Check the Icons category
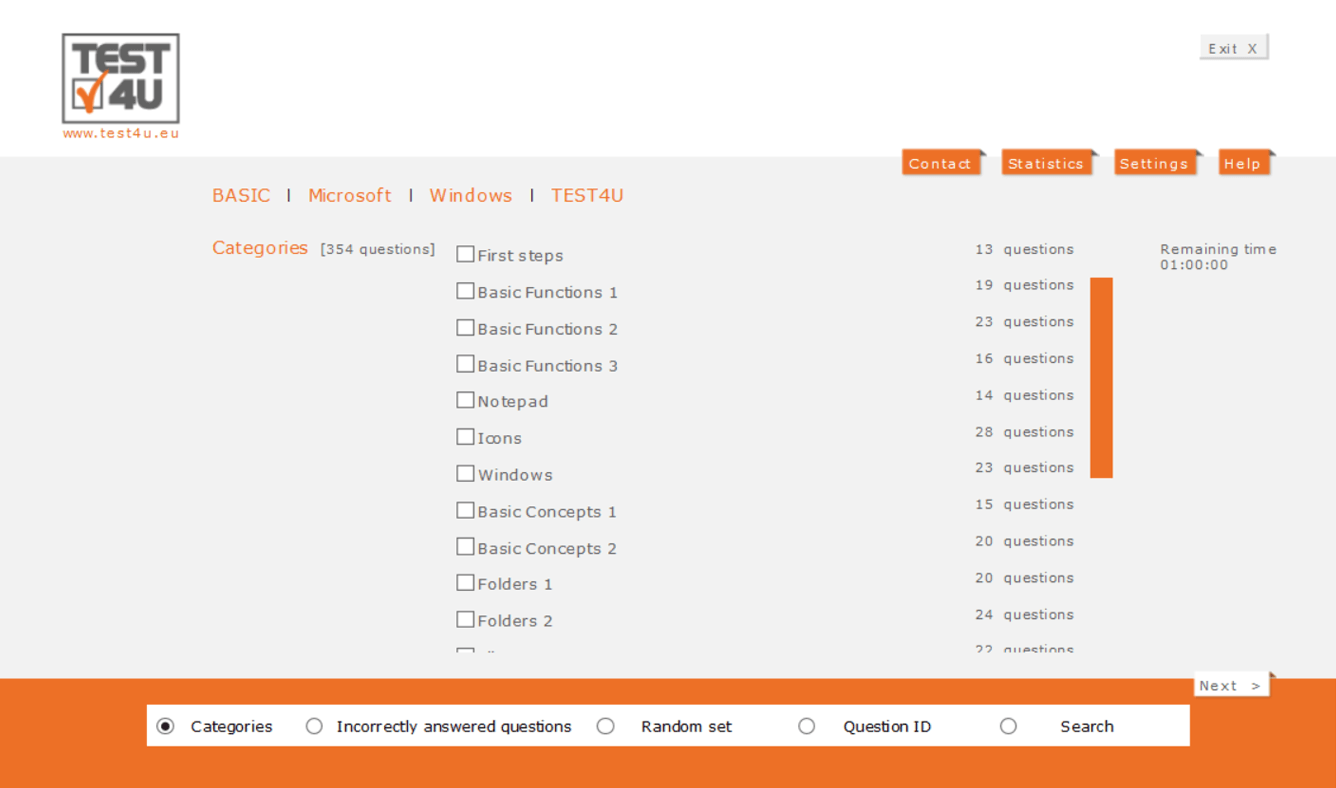Viewport: 1336px width, 788px height. click(465, 437)
